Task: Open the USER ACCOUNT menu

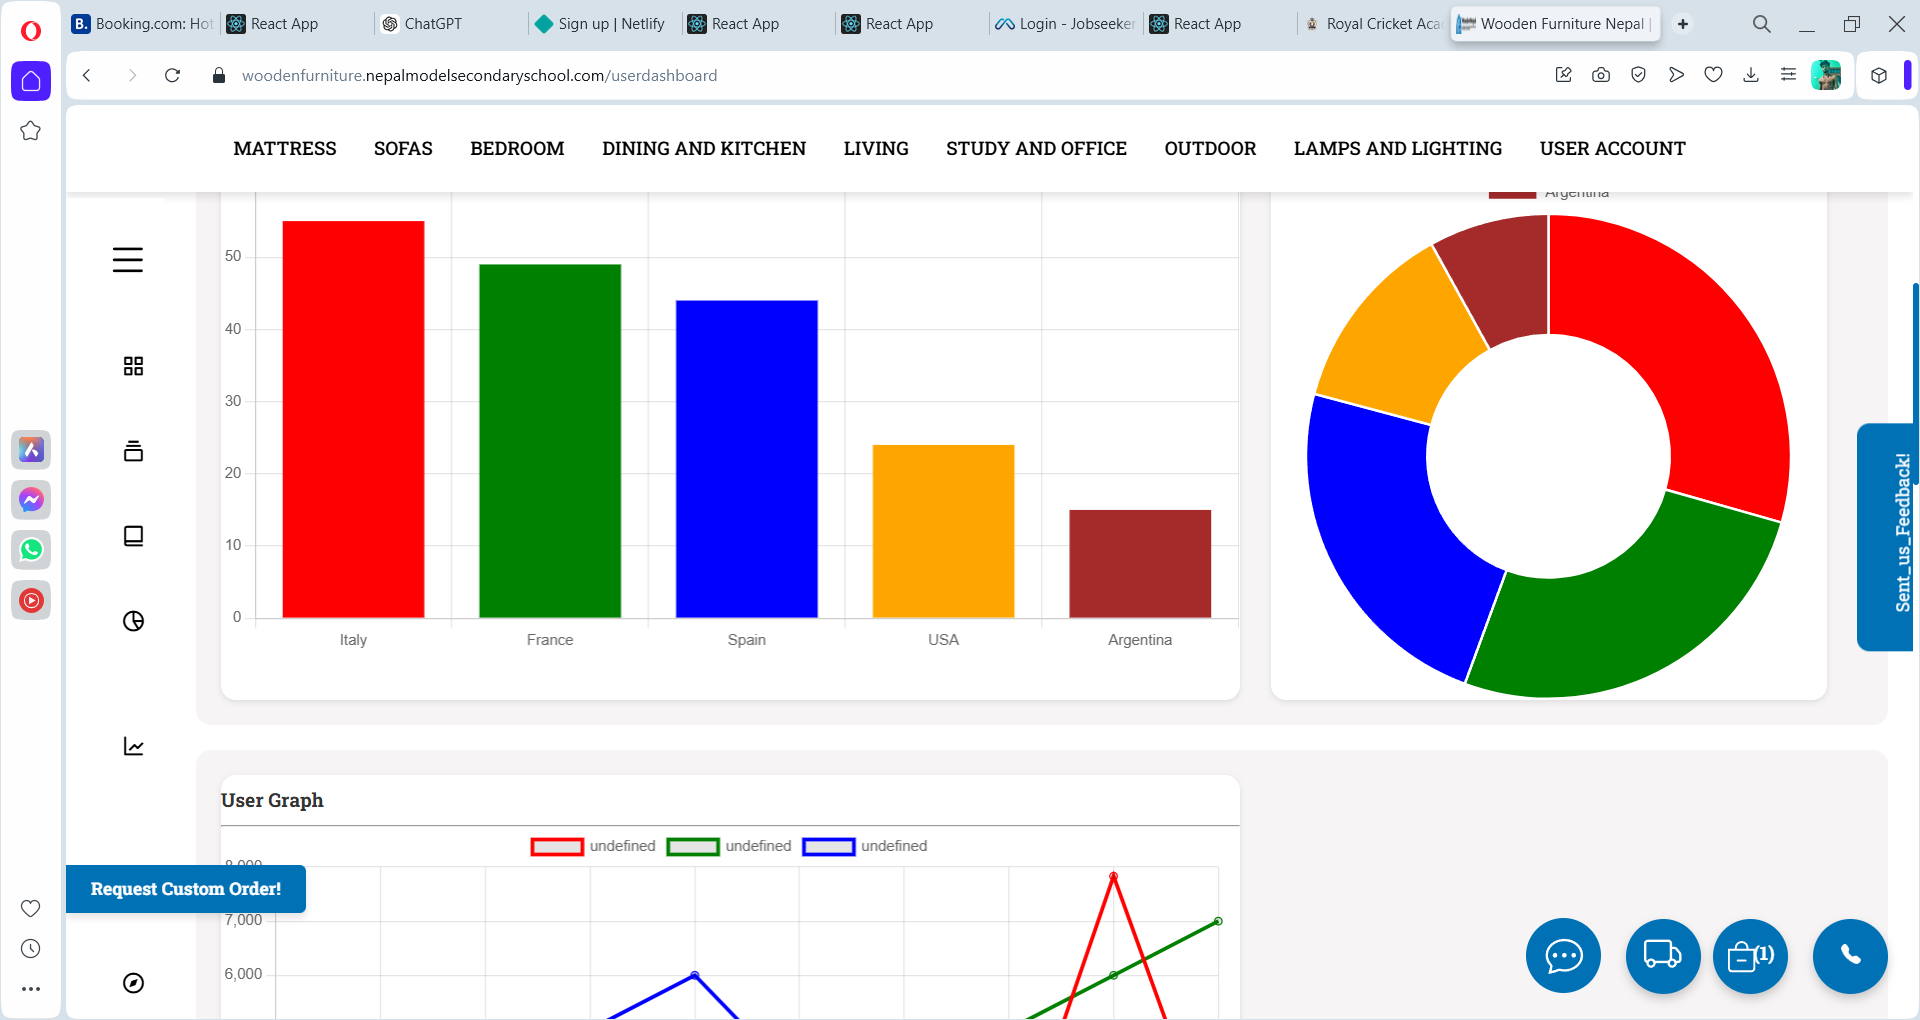Action: tap(1612, 149)
